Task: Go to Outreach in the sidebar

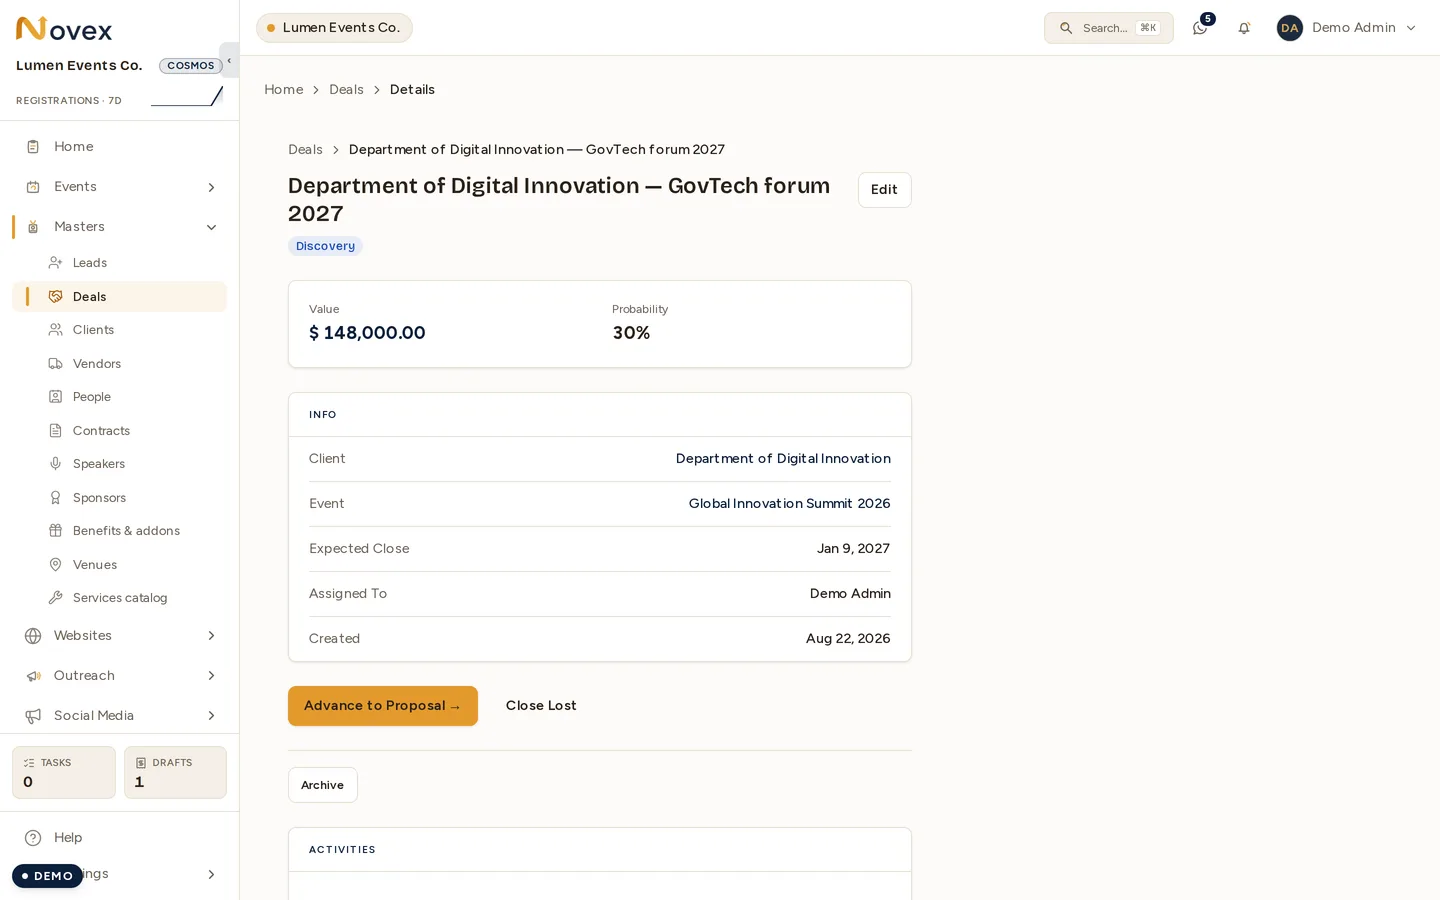Action: [x=120, y=676]
